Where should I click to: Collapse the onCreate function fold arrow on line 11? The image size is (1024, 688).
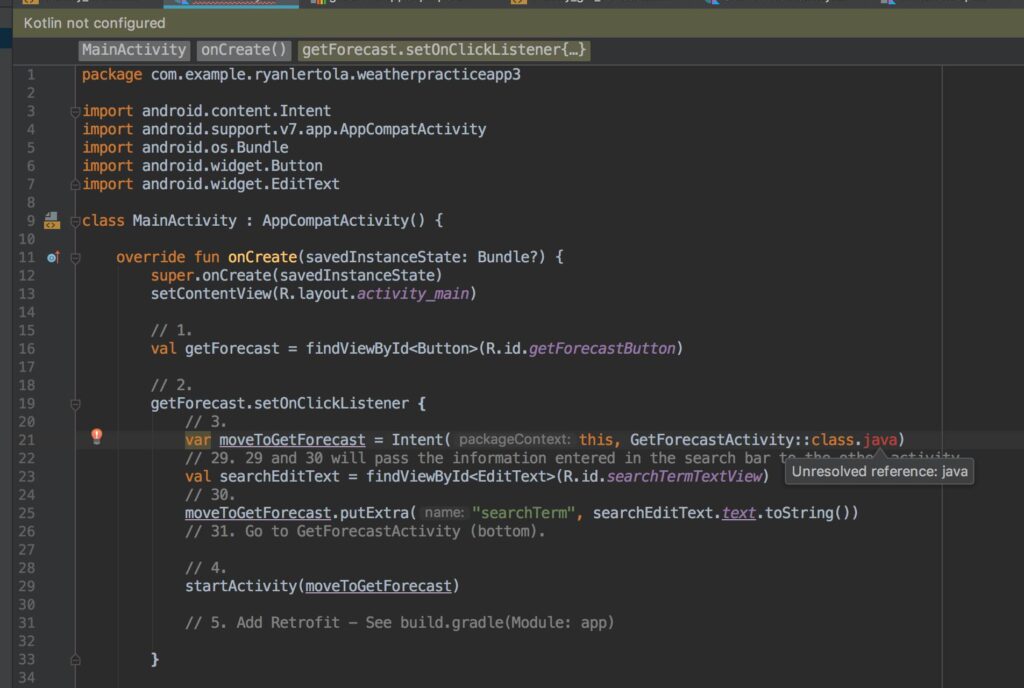pos(75,257)
